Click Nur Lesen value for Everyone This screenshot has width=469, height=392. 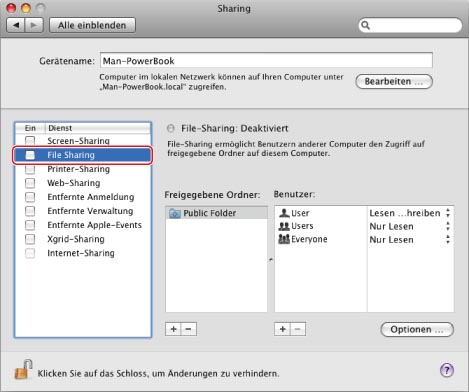391,240
